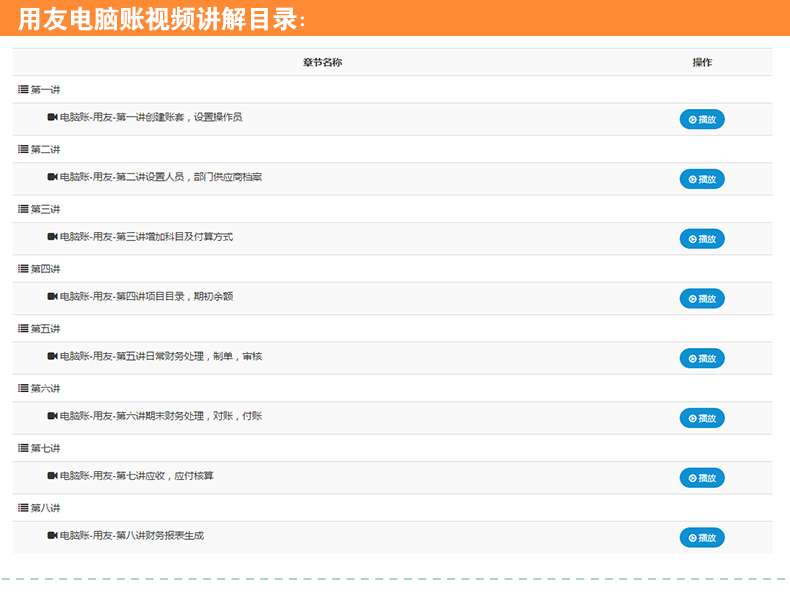Click list icon beside 第一讲
The width and height of the screenshot is (790, 601).
pyautogui.click(x=23, y=90)
